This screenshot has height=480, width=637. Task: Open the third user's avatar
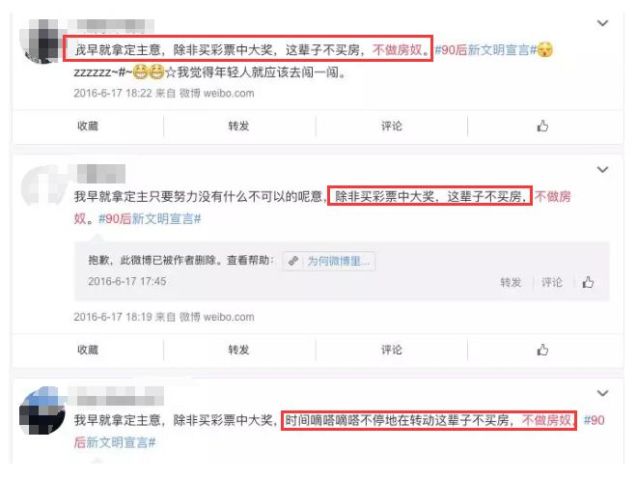pos(42,410)
